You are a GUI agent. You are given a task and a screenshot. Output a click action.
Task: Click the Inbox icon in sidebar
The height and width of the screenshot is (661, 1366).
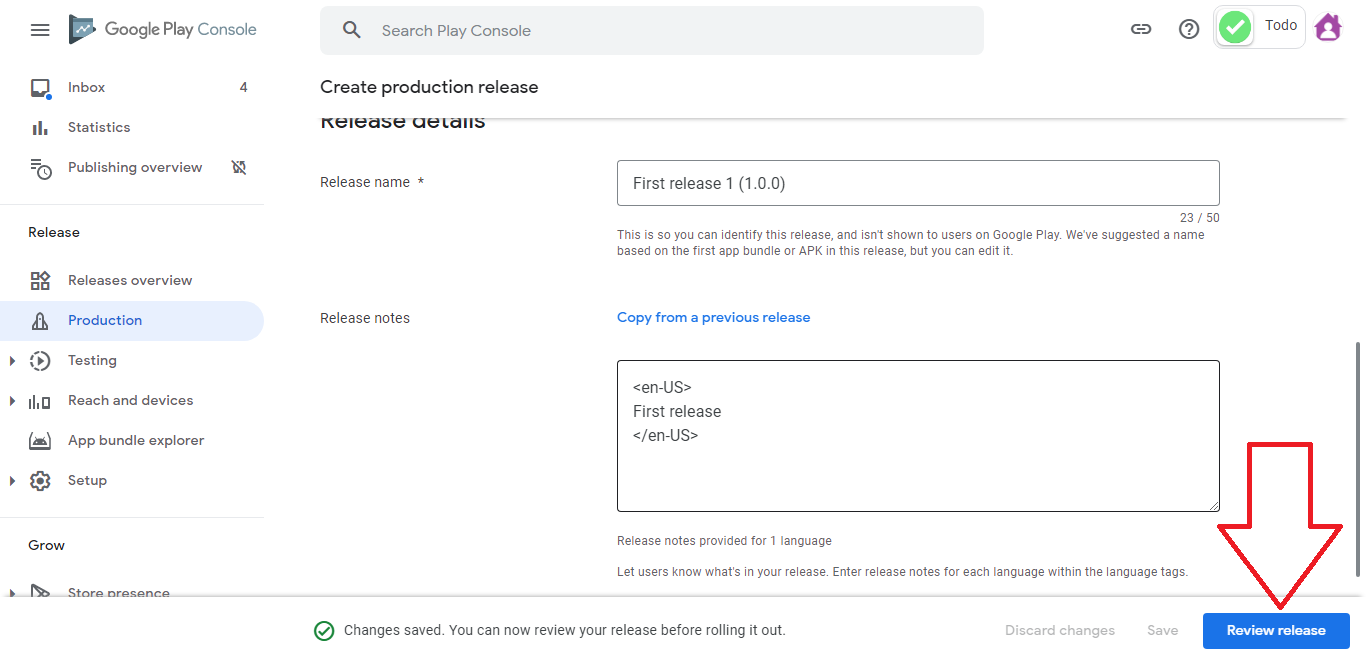40,88
